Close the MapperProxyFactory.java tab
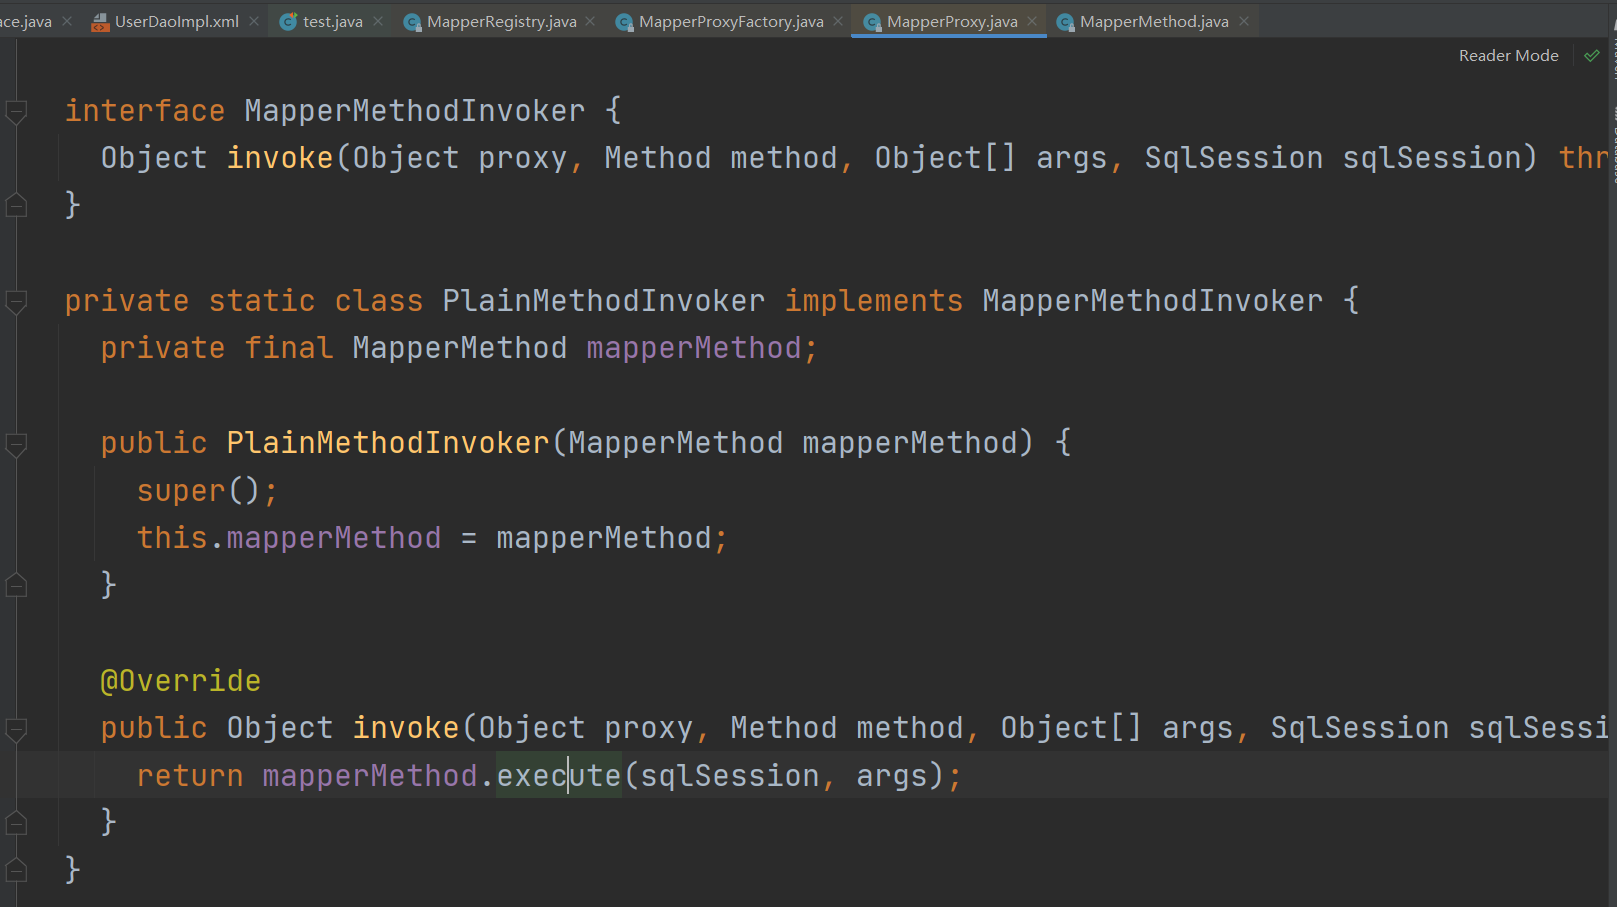This screenshot has width=1617, height=907. [x=838, y=21]
